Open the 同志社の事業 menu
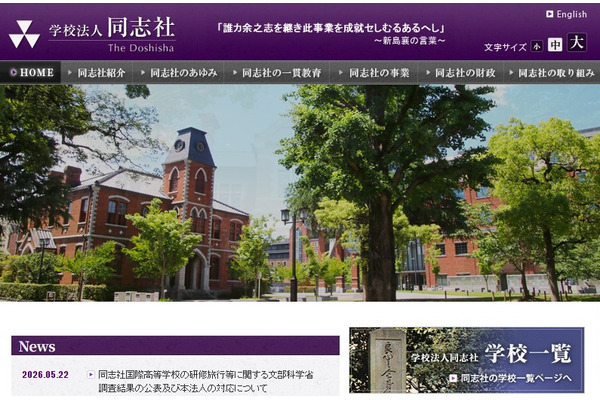 pyautogui.click(x=374, y=72)
